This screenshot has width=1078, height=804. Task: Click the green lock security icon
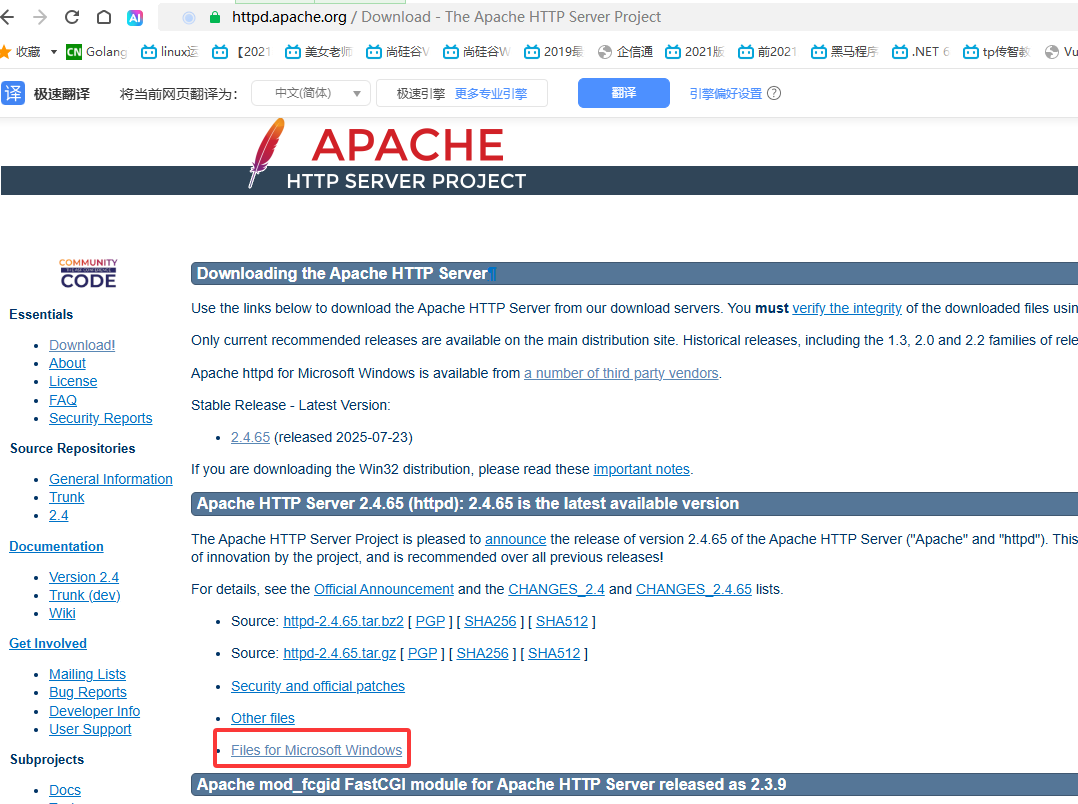tap(215, 17)
